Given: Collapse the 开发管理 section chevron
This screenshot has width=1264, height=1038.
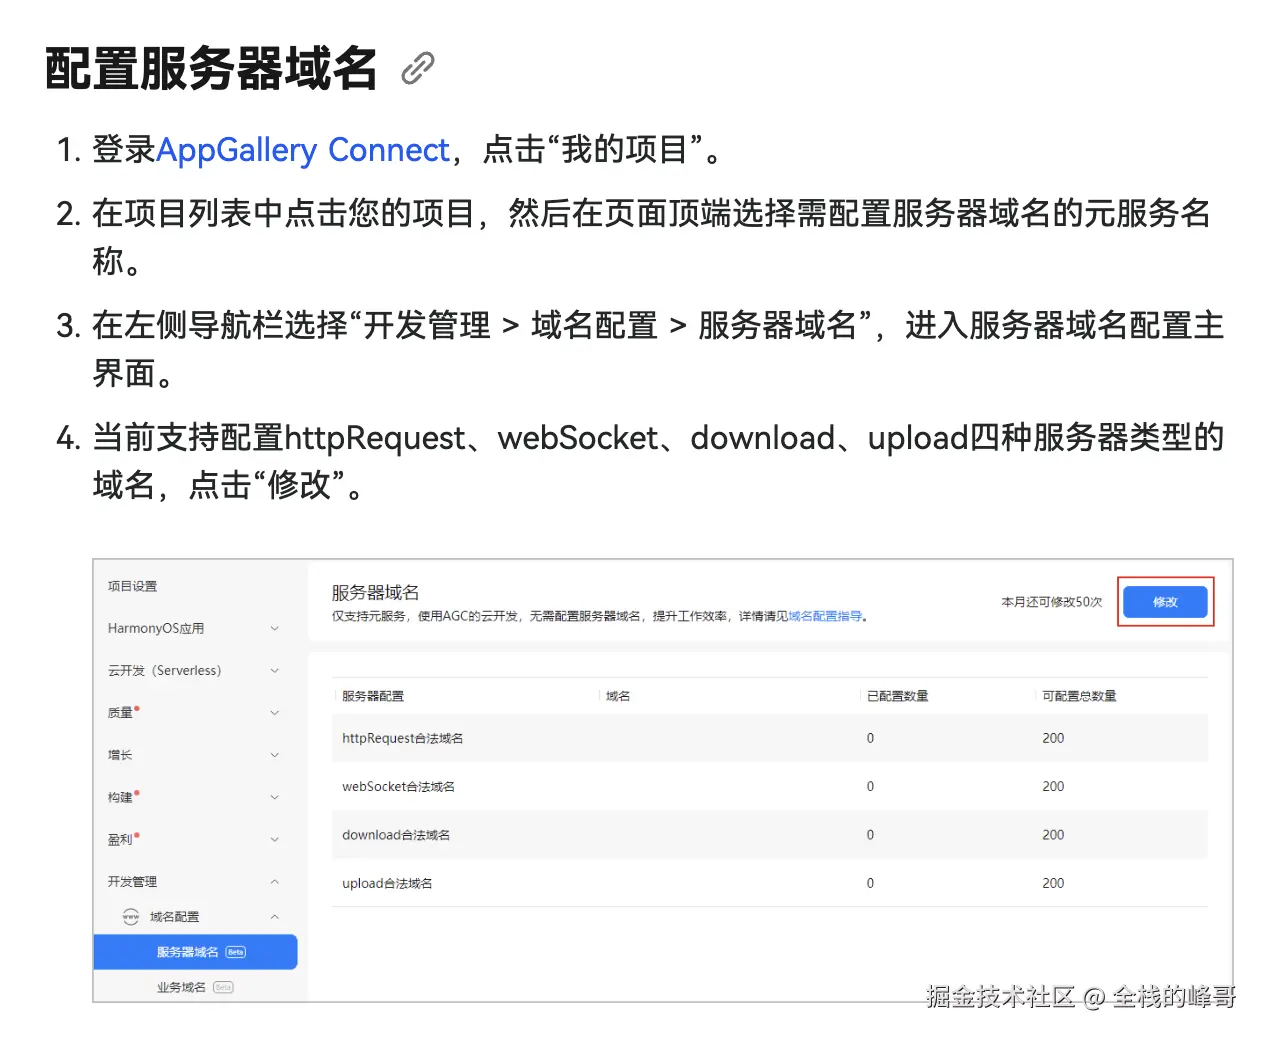Looking at the screenshot, I should [275, 881].
